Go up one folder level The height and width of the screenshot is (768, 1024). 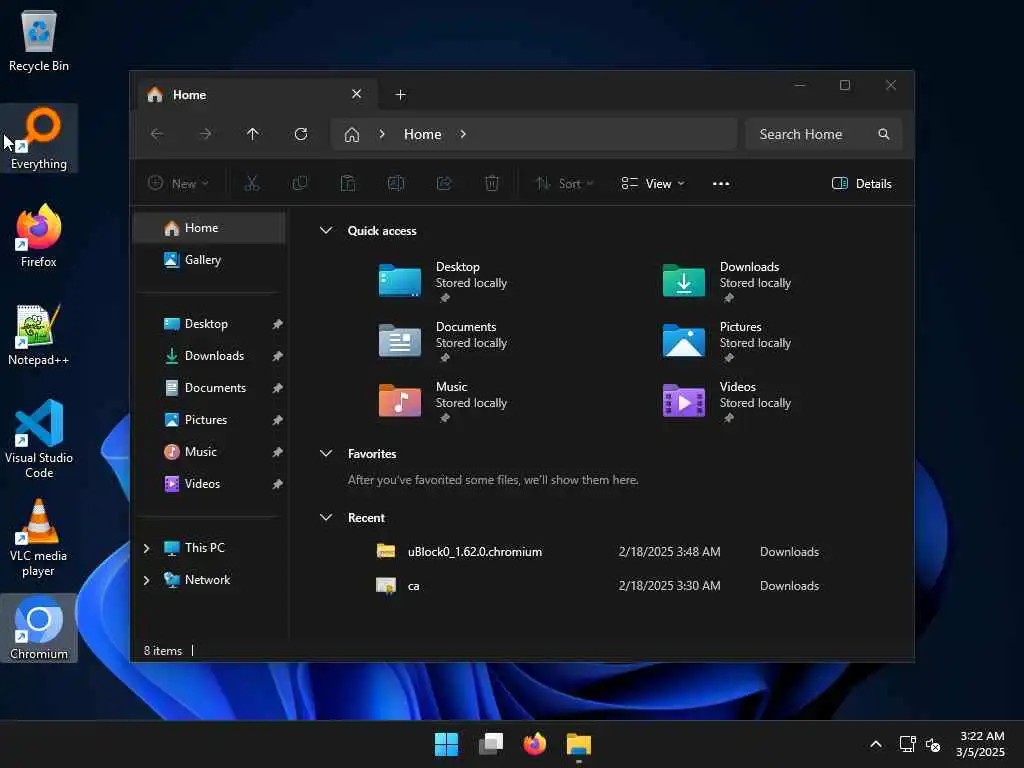[x=253, y=134]
